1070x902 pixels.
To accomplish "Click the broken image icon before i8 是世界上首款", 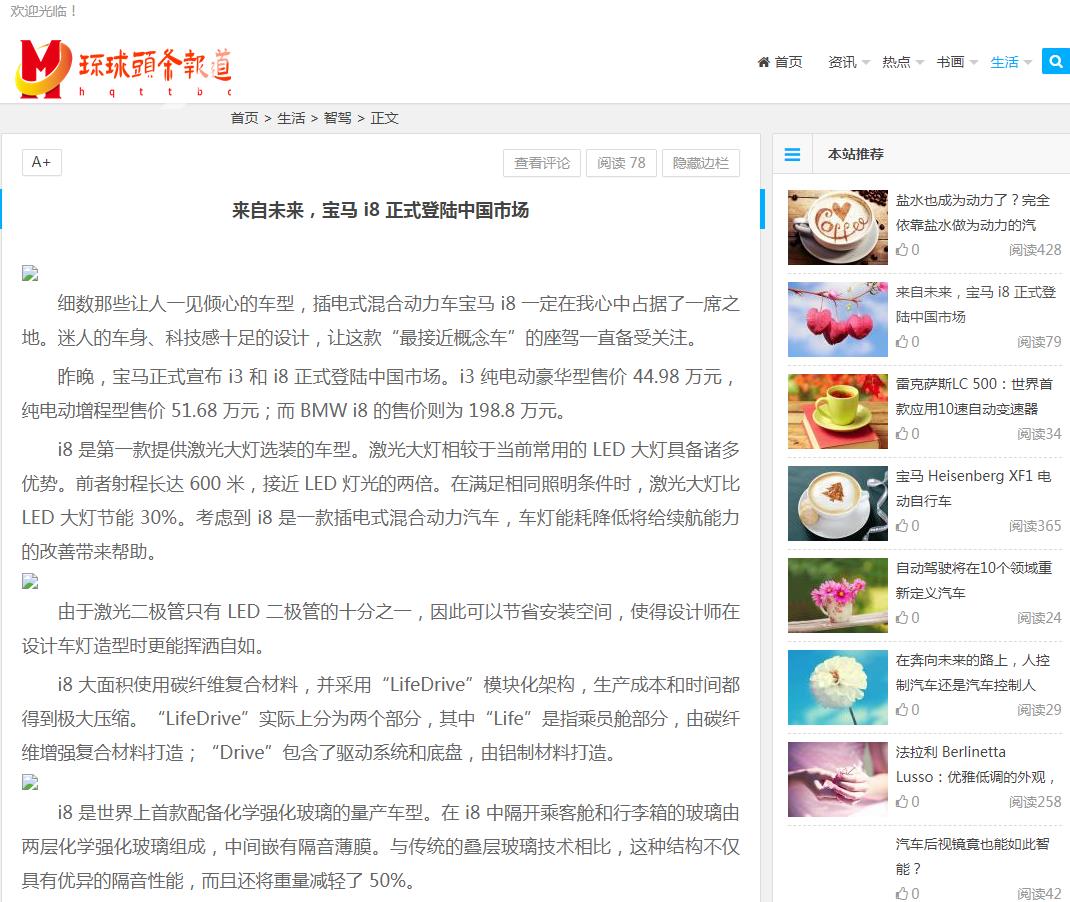I will [30, 782].
